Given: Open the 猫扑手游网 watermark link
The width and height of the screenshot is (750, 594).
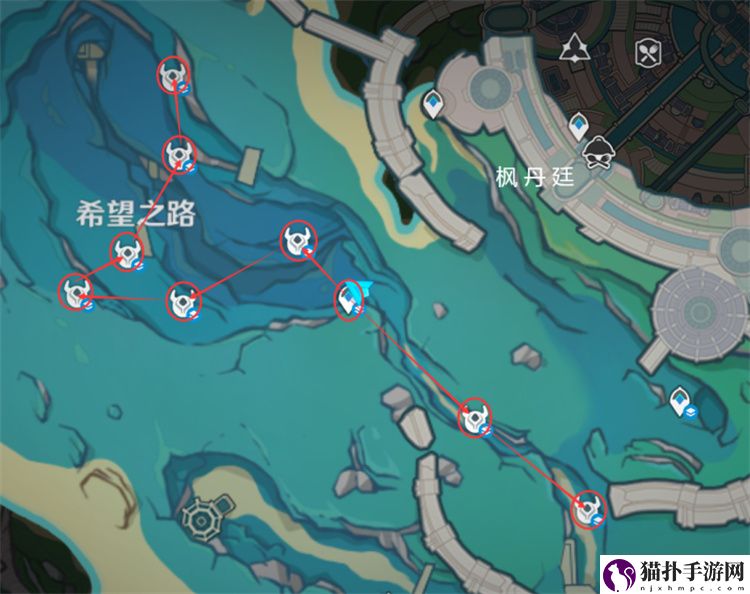Looking at the screenshot, I should pos(674,574).
